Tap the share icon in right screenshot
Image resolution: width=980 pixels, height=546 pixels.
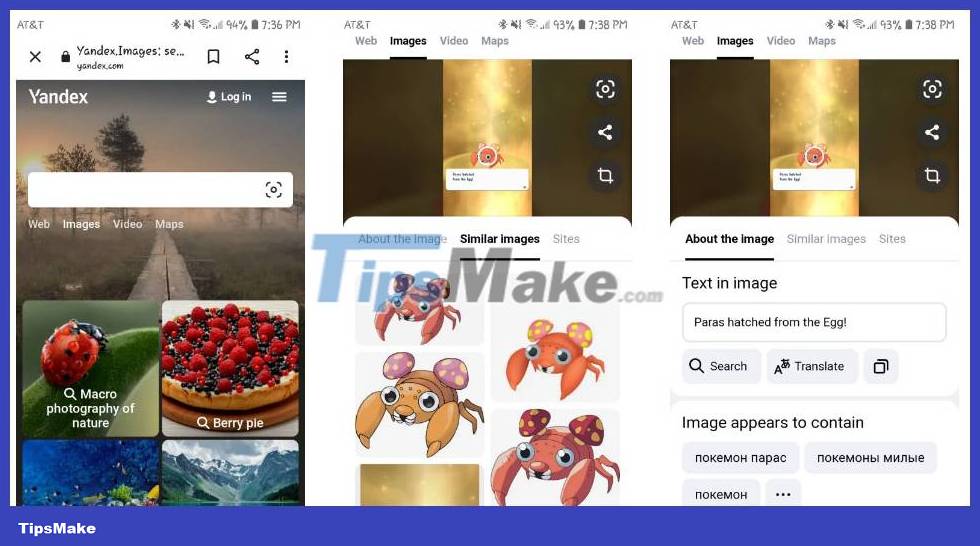pos(932,132)
